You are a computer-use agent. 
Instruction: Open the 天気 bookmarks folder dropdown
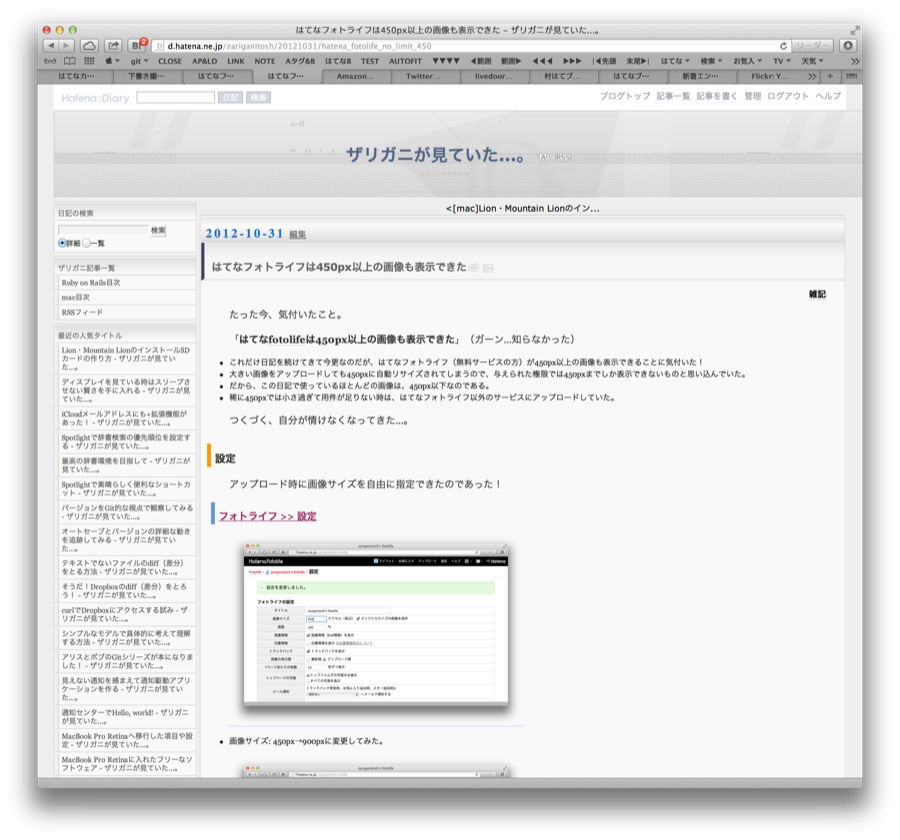[812, 61]
